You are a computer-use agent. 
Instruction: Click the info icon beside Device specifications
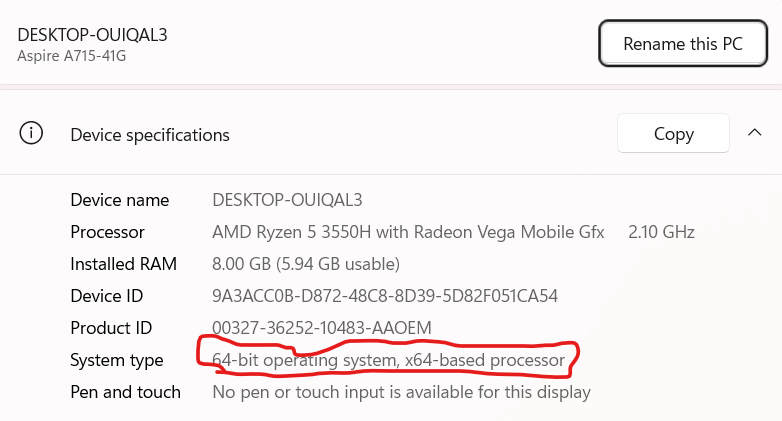(32, 134)
